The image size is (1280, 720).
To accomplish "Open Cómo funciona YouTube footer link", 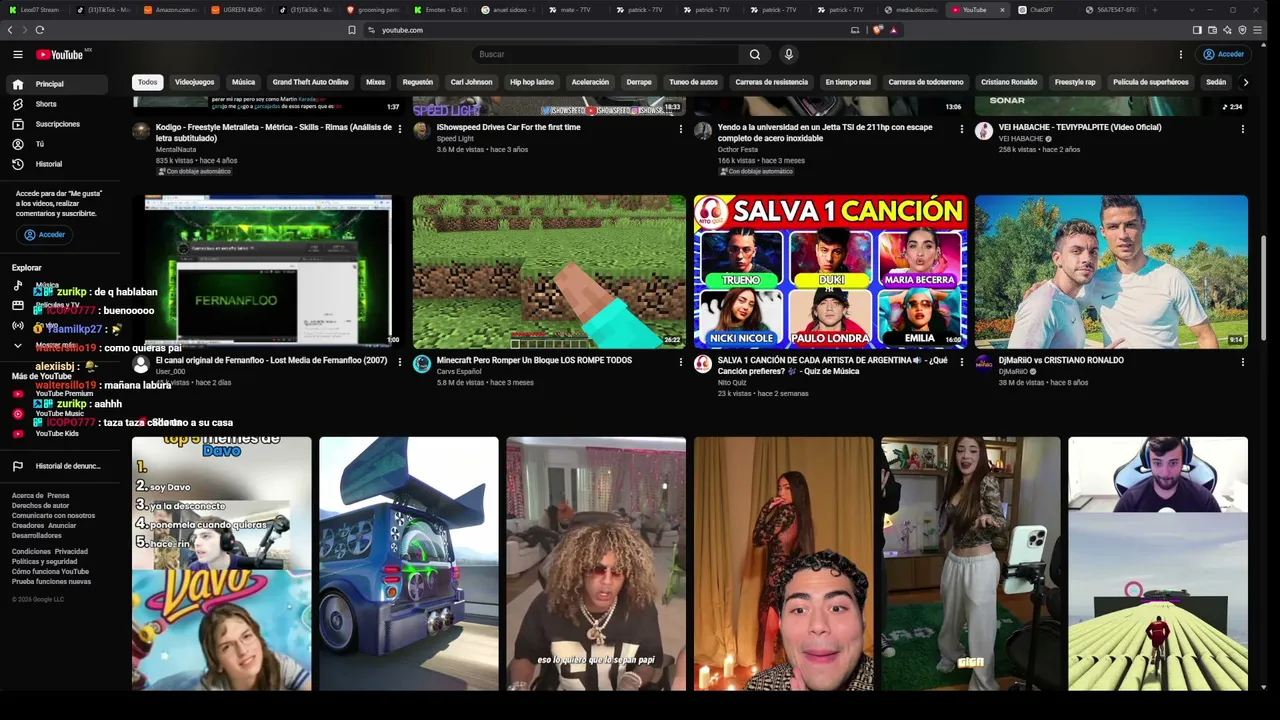I will [50, 572].
